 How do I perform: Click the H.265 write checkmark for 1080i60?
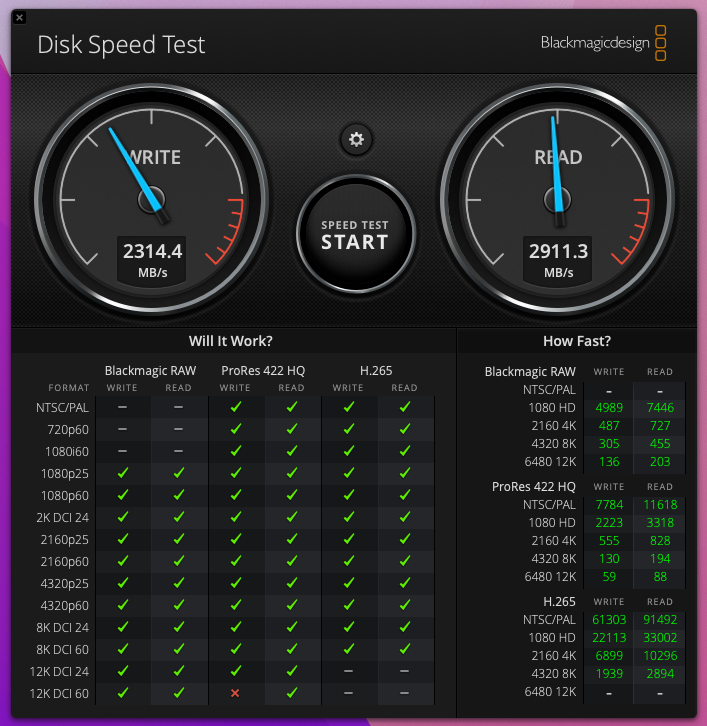coord(349,451)
